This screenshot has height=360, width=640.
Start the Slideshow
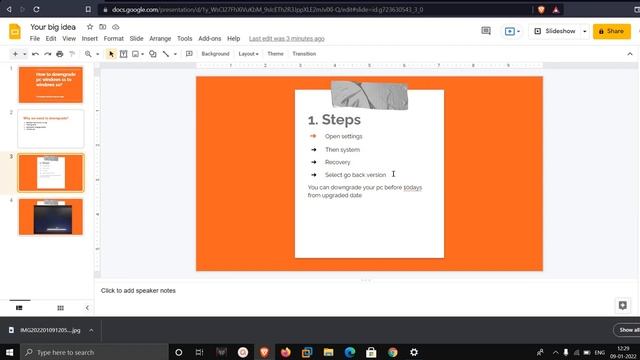[x=555, y=31]
